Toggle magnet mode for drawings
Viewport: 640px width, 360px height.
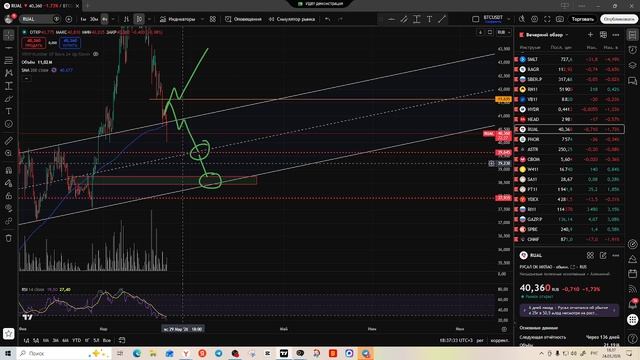click(9, 170)
